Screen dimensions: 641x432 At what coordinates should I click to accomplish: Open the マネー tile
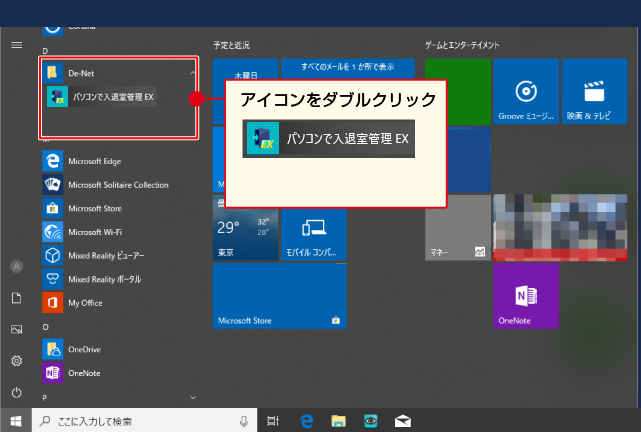[458, 228]
